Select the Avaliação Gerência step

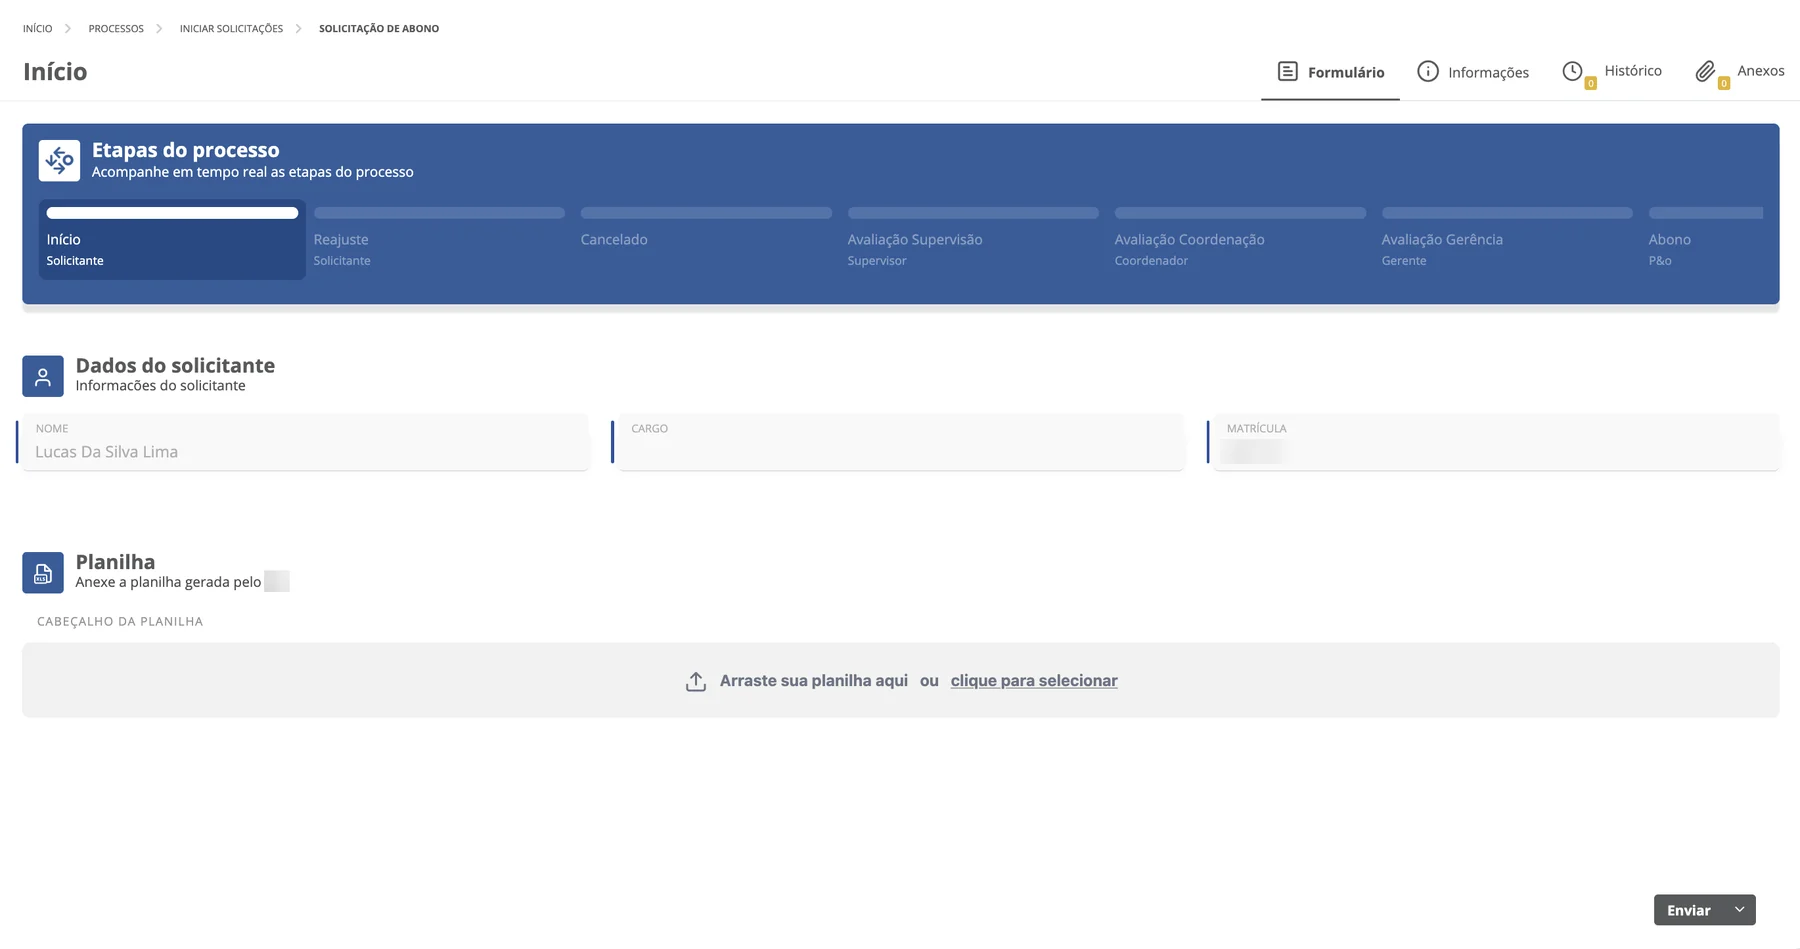[1507, 240]
